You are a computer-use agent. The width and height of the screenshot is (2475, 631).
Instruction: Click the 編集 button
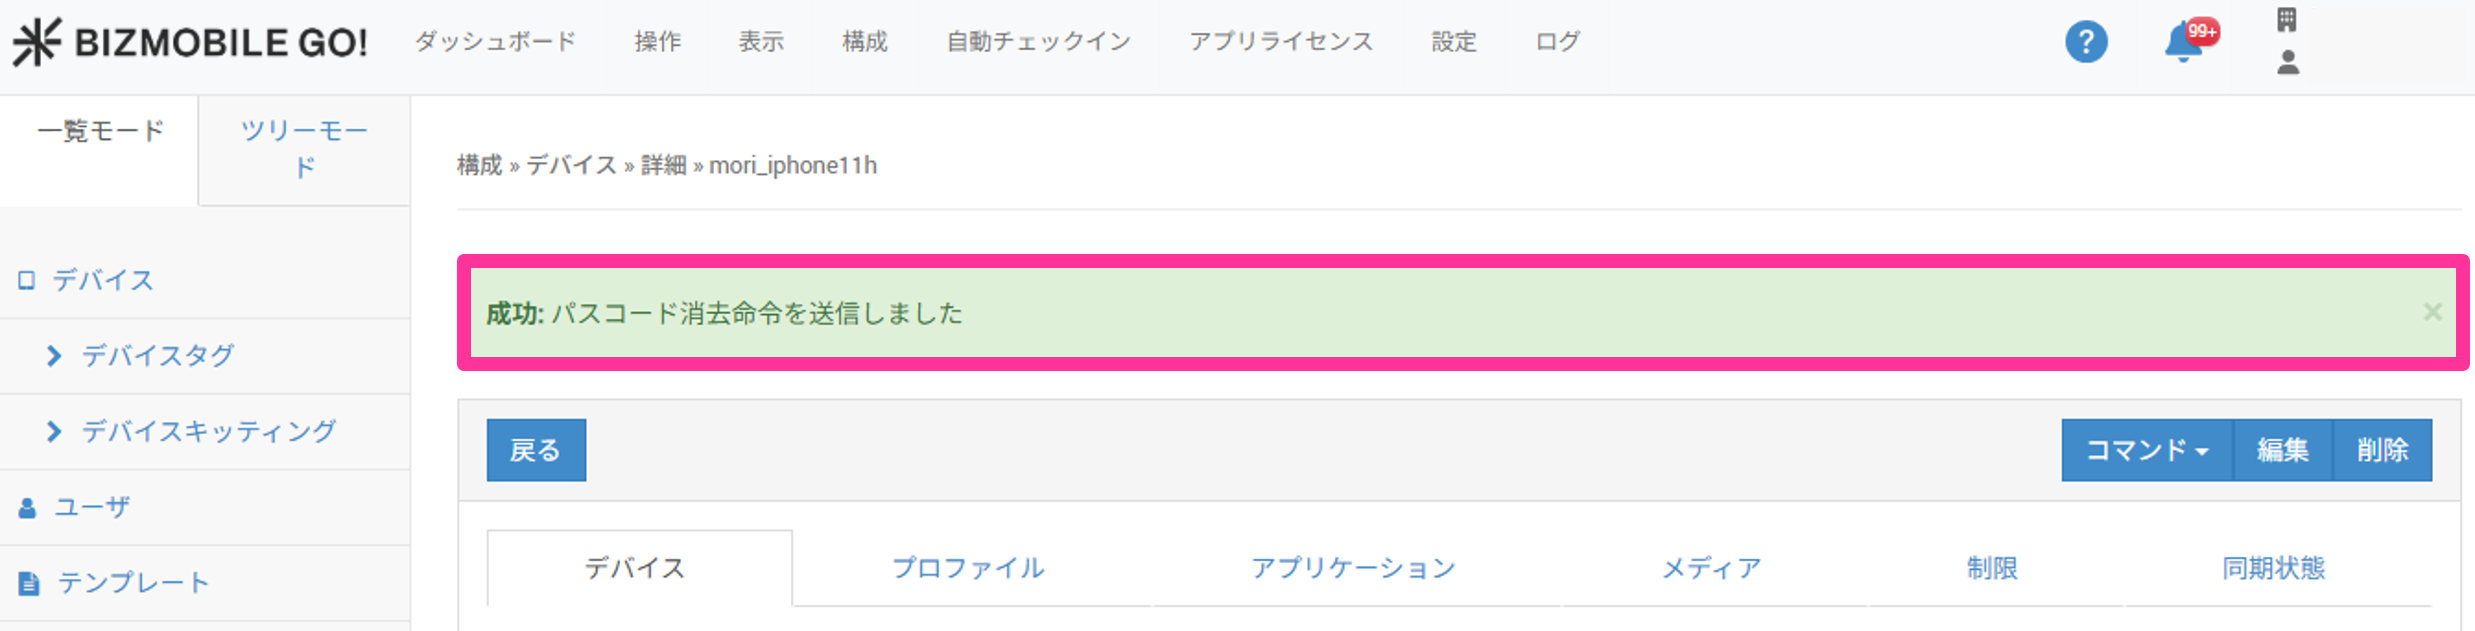click(x=2282, y=450)
